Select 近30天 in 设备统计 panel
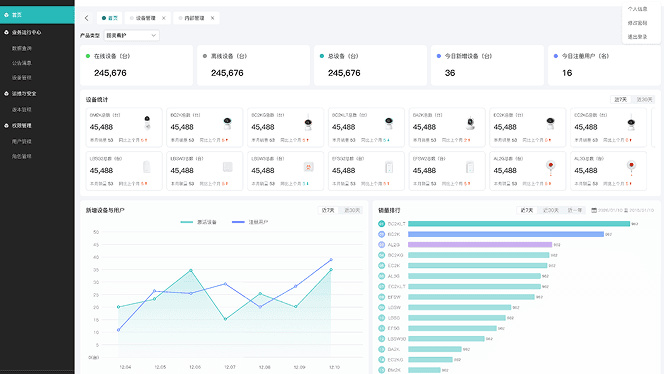 pos(644,100)
